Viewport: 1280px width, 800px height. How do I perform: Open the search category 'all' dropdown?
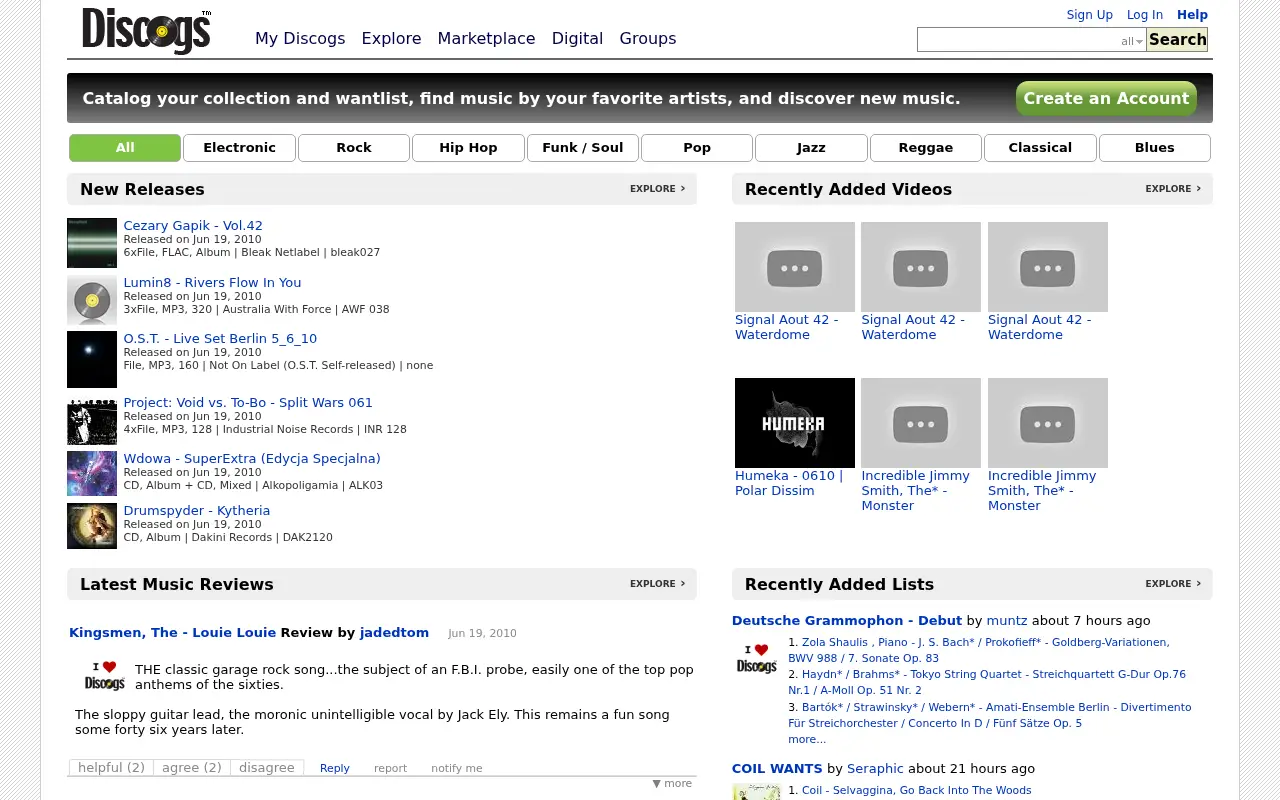[1132, 41]
